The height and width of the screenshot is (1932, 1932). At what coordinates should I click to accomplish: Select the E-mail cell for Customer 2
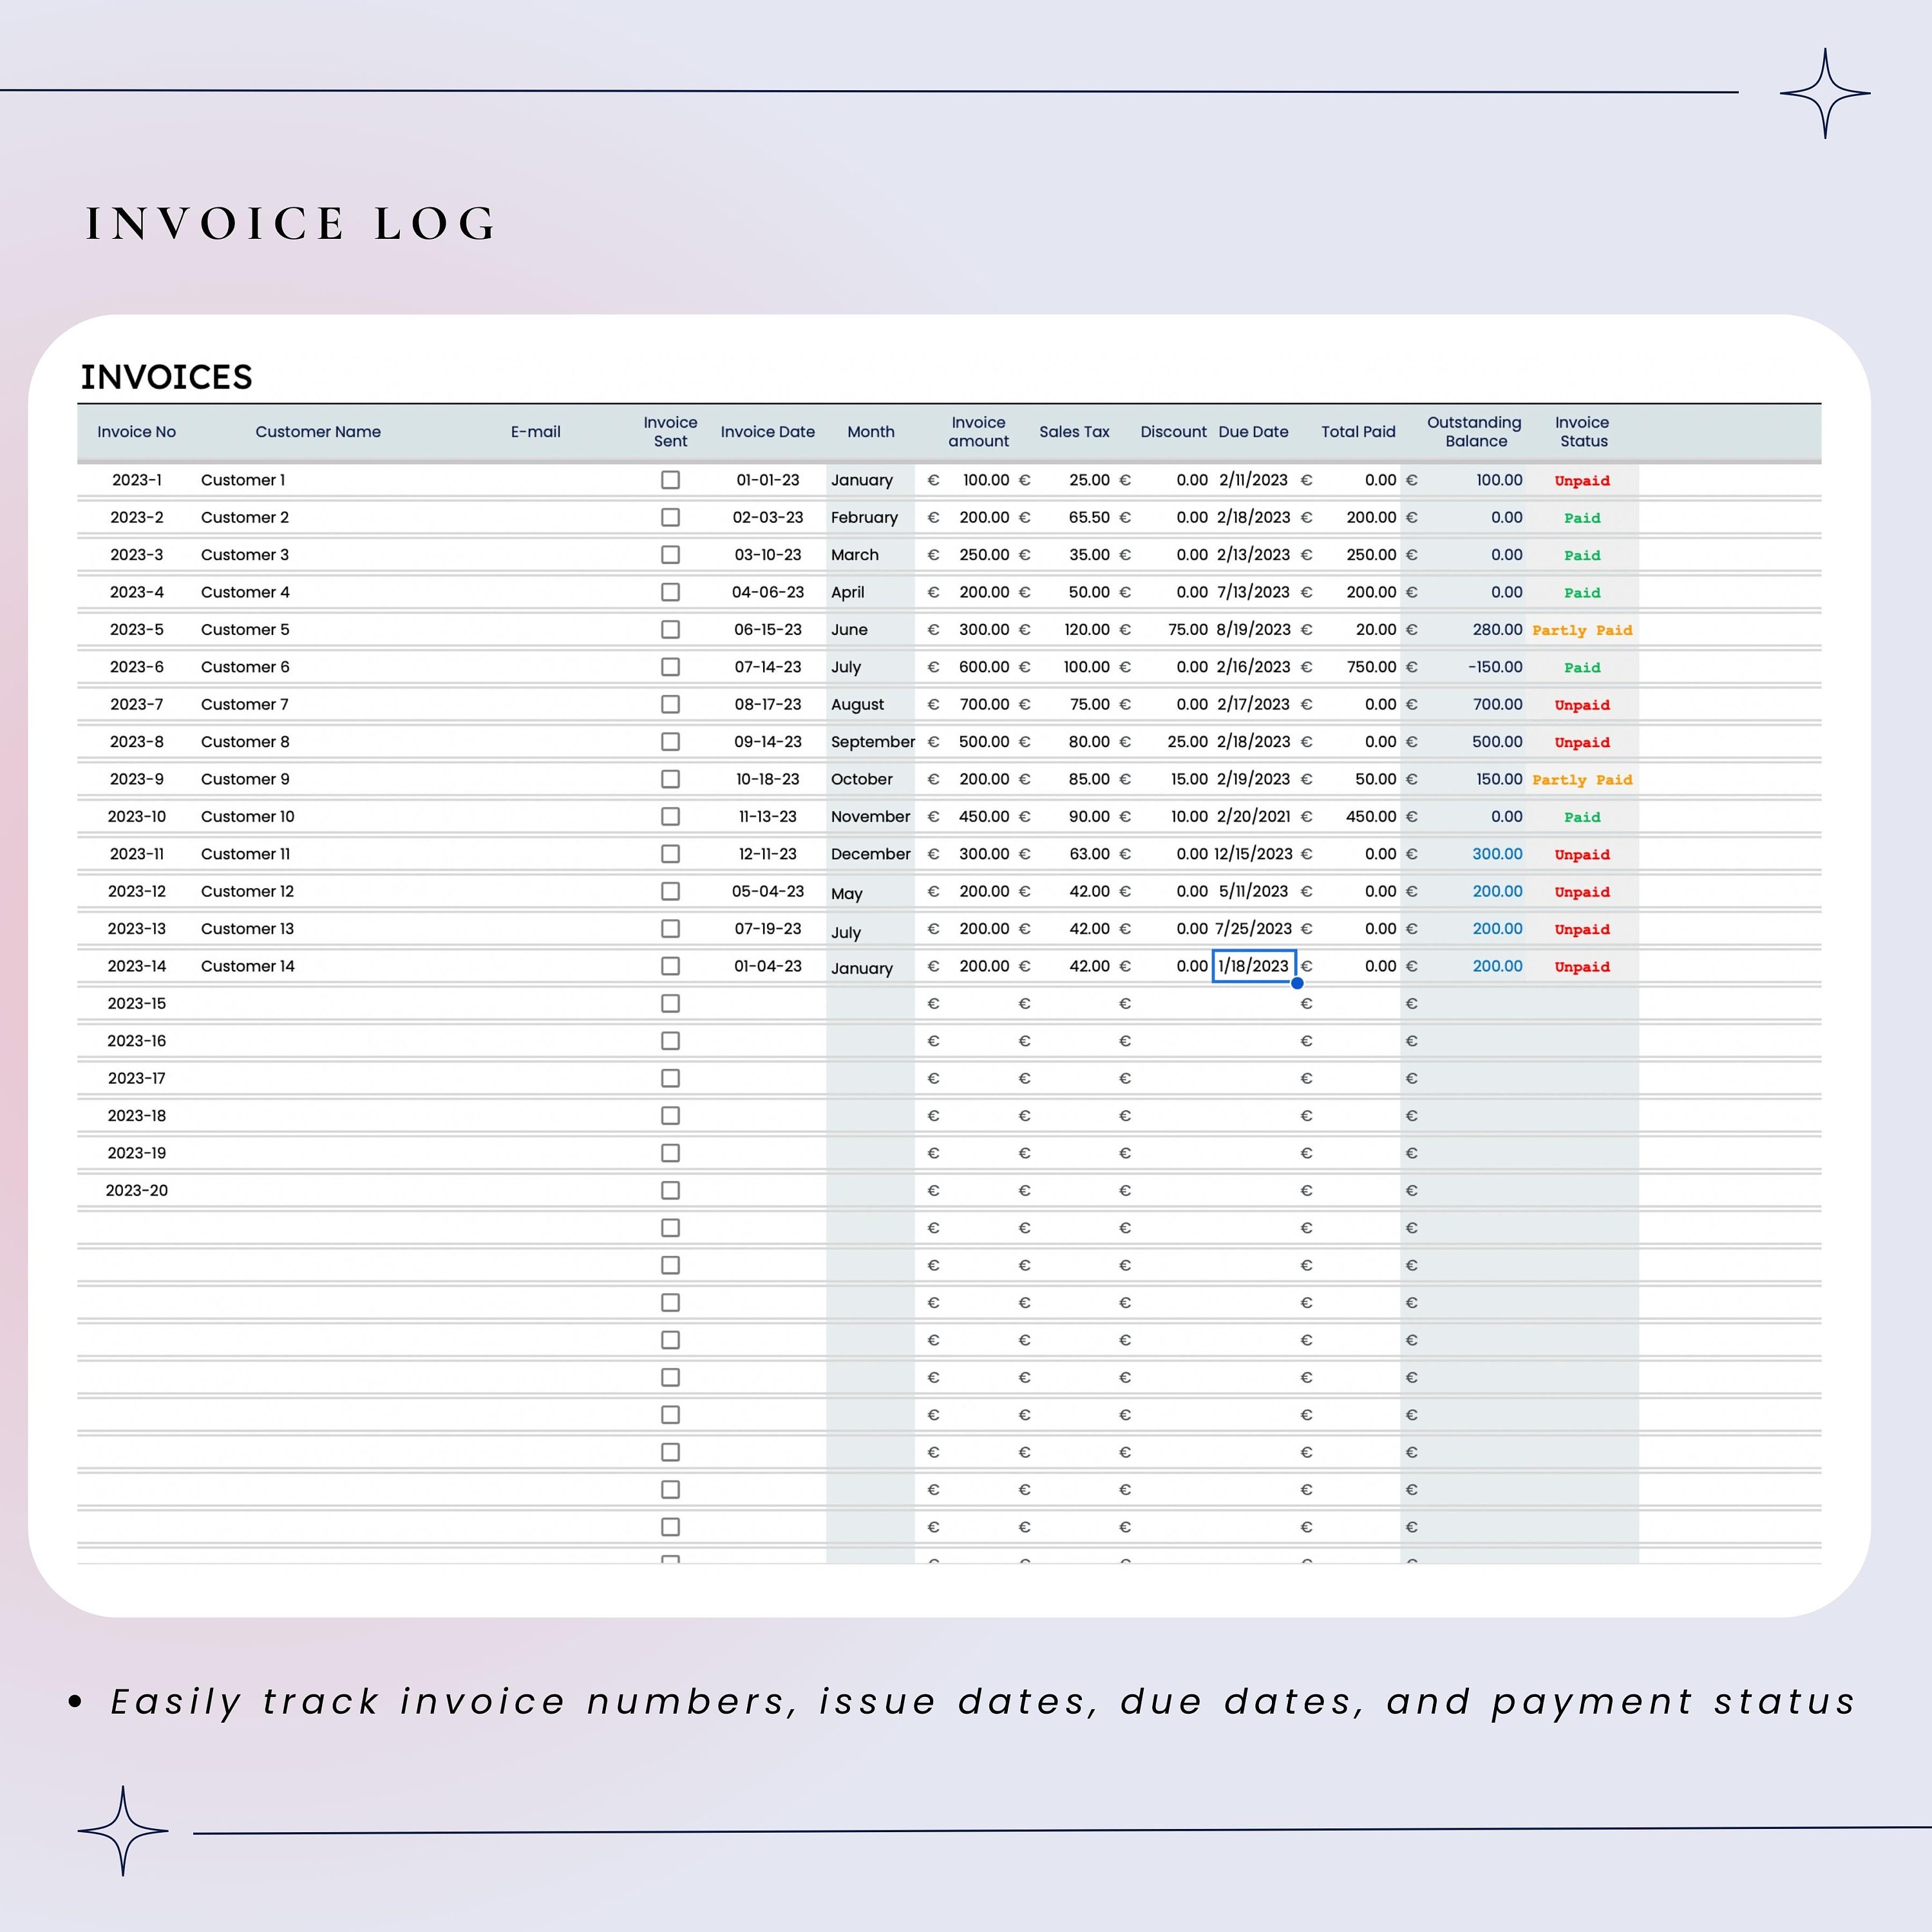tap(536, 517)
